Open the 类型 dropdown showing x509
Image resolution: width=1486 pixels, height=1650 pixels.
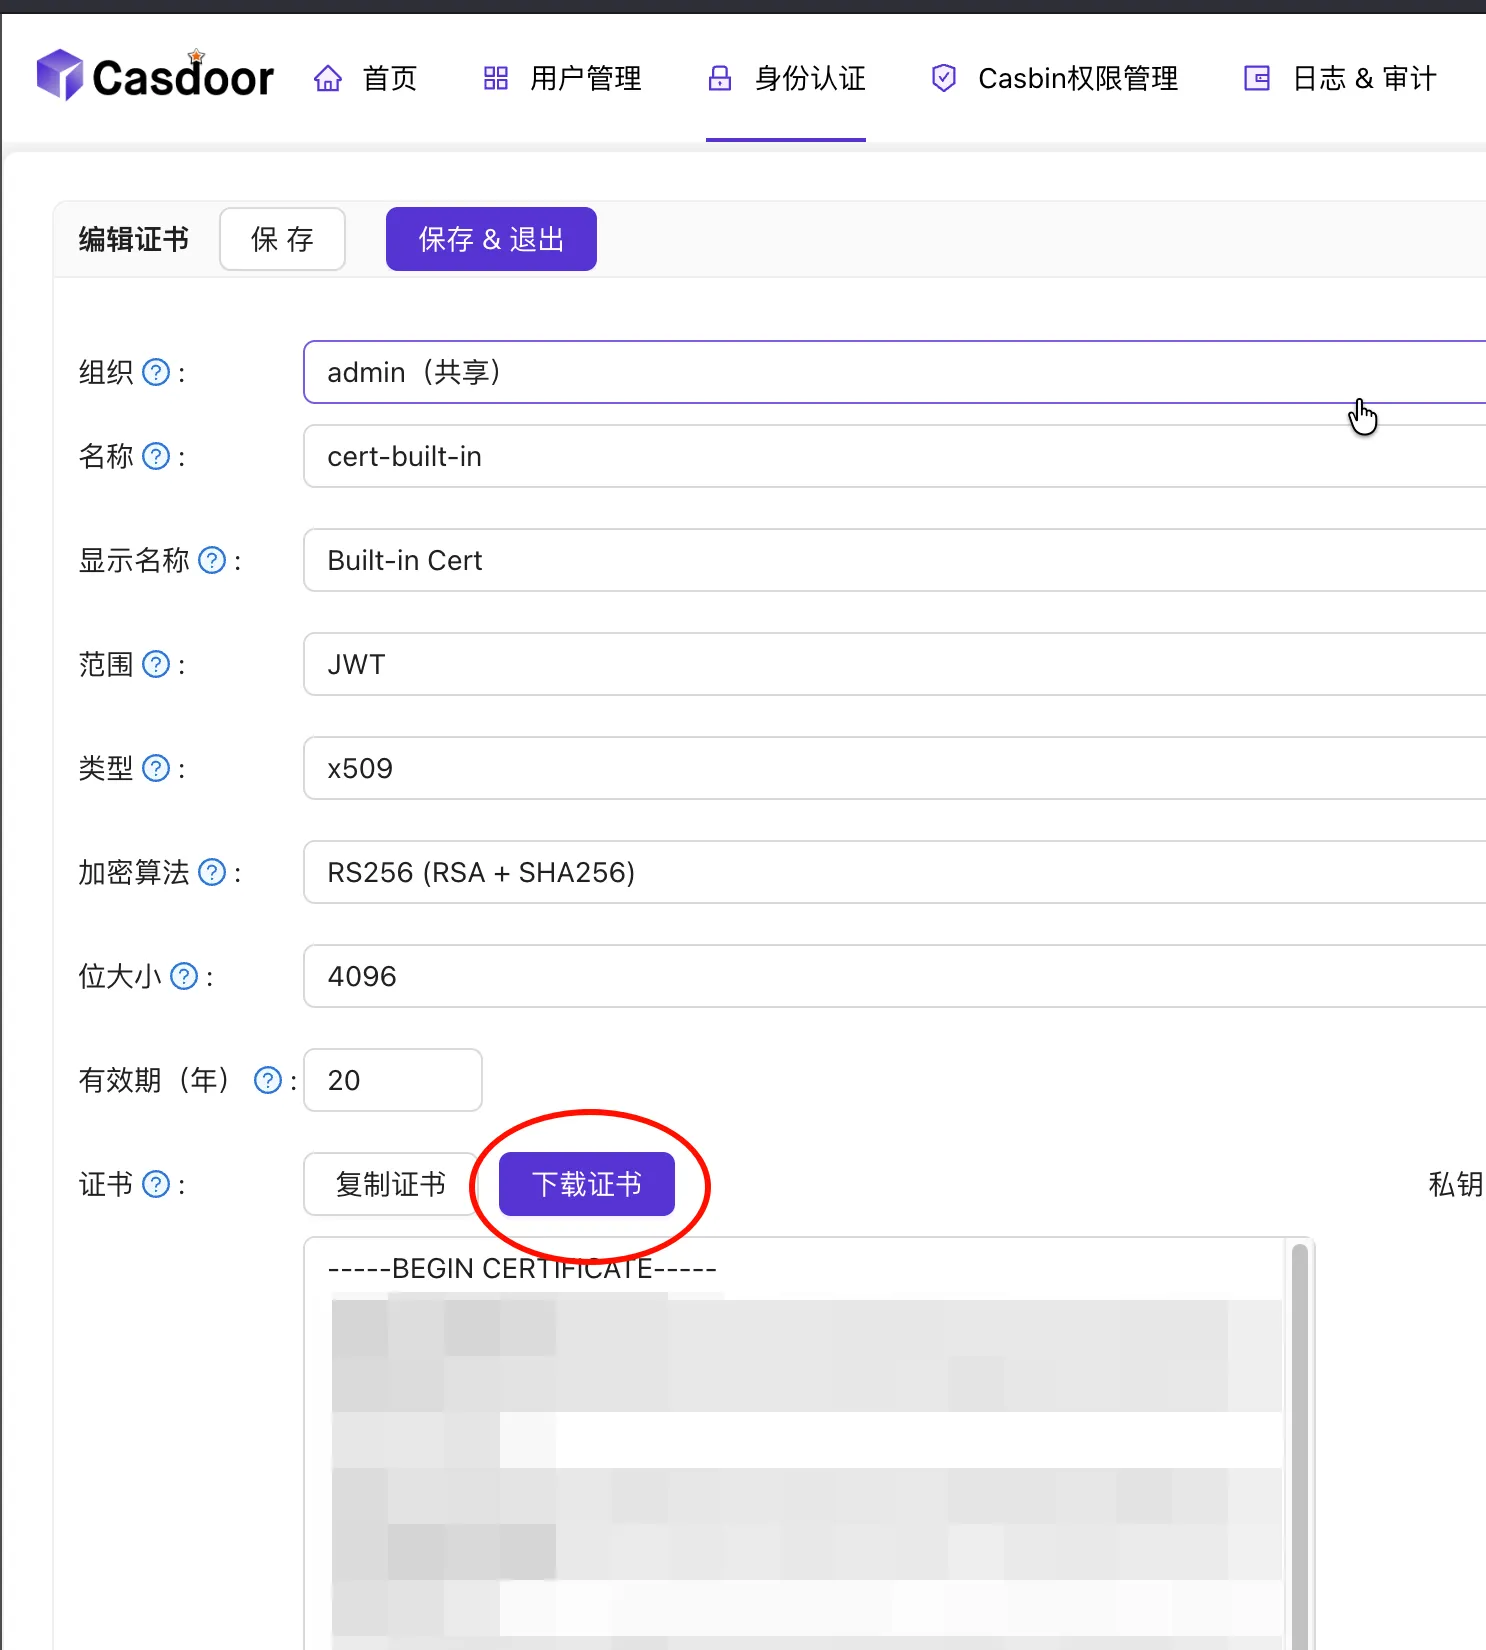point(890,769)
